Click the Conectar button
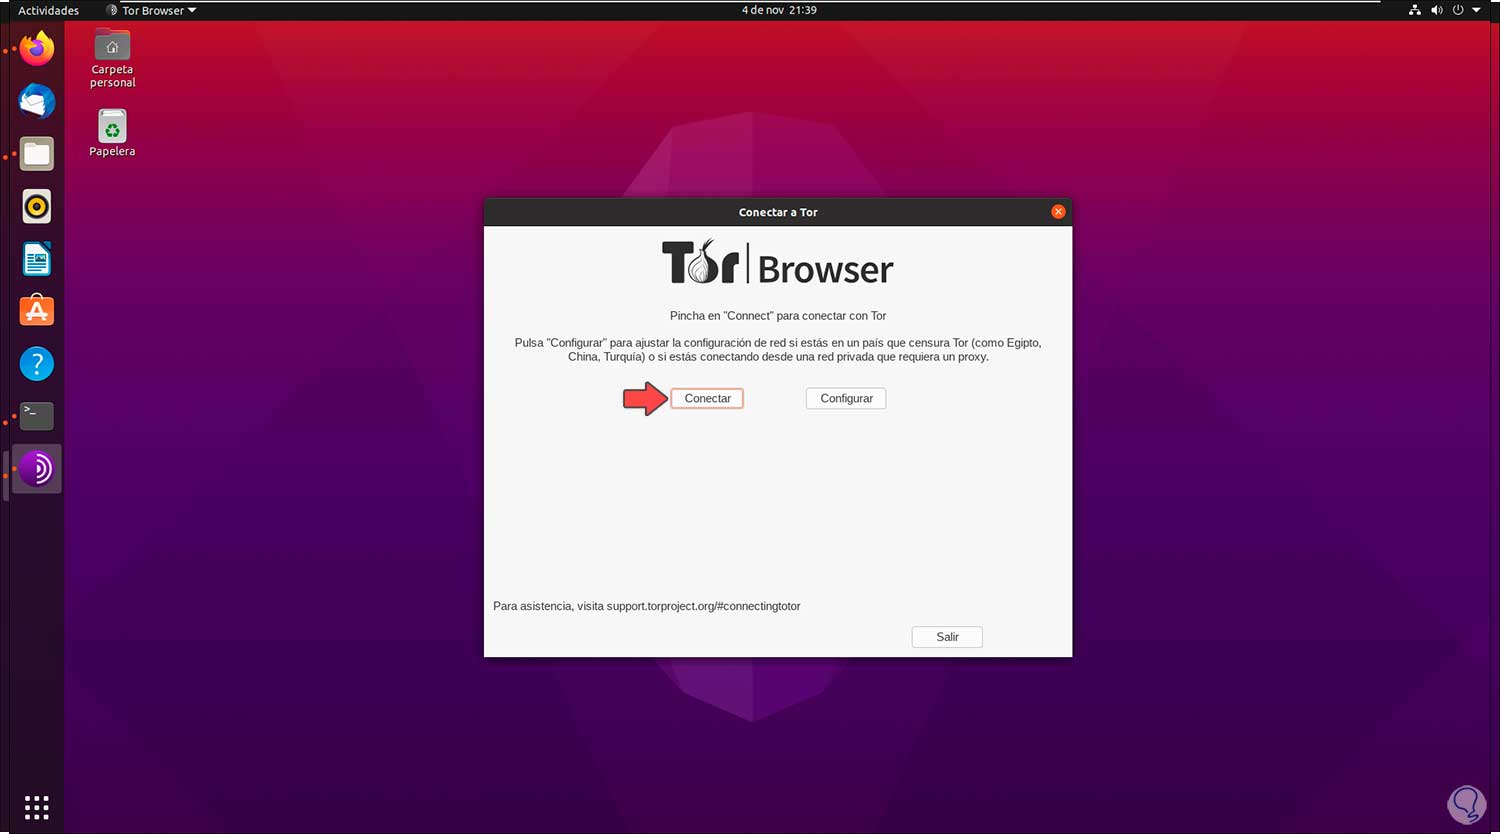The image size is (1500, 834). click(x=707, y=398)
